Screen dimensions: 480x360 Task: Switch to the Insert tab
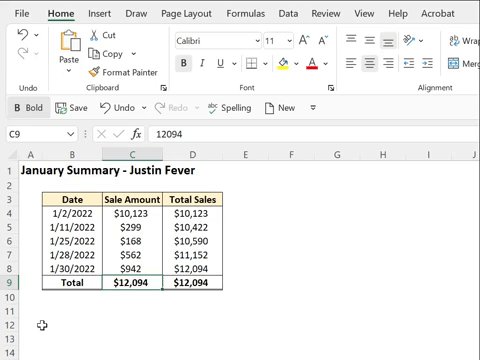click(99, 14)
